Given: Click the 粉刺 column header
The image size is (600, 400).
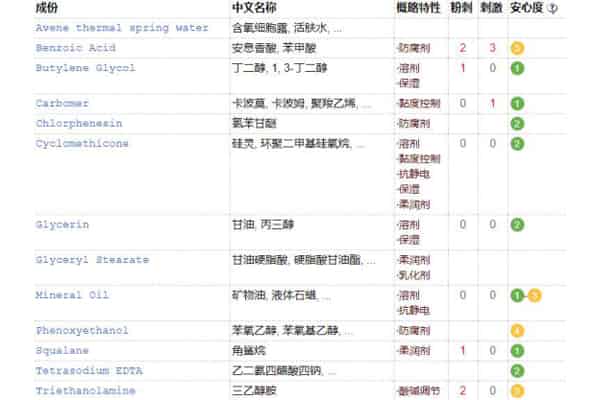Looking at the screenshot, I should [x=461, y=8].
